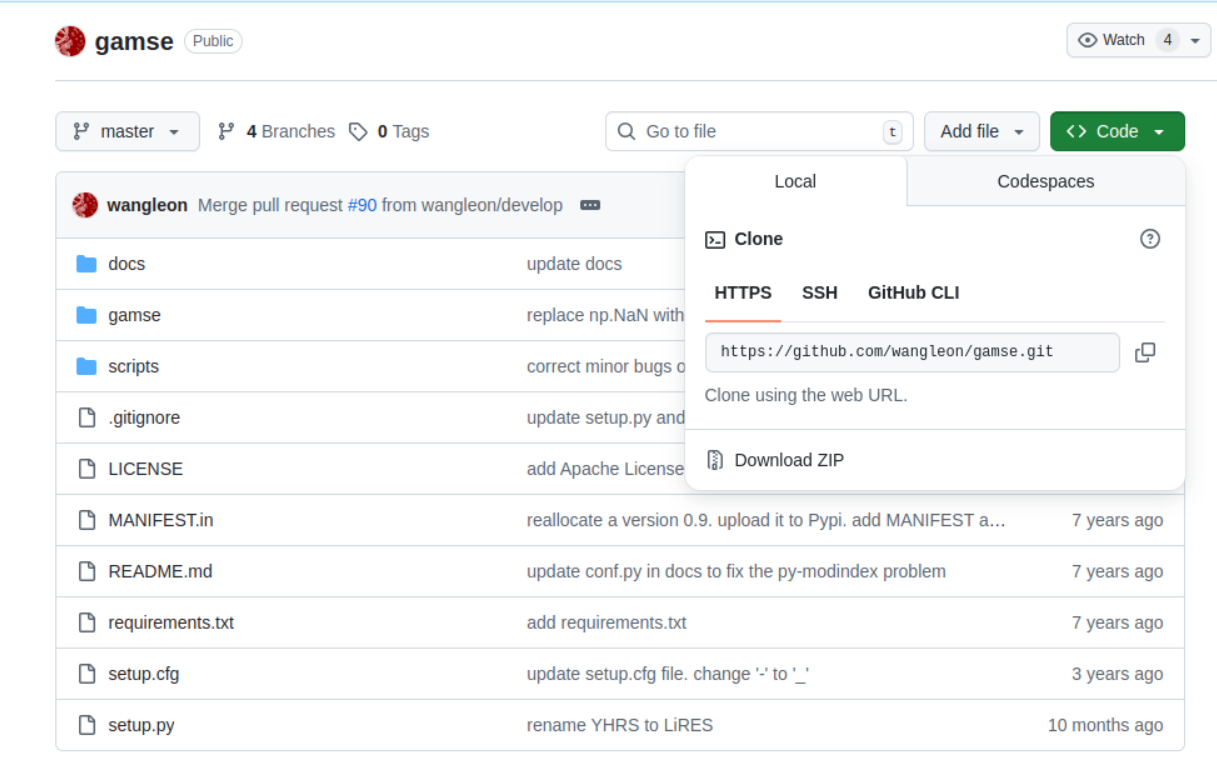Toggle the green Code dropdown button

coord(1117,131)
